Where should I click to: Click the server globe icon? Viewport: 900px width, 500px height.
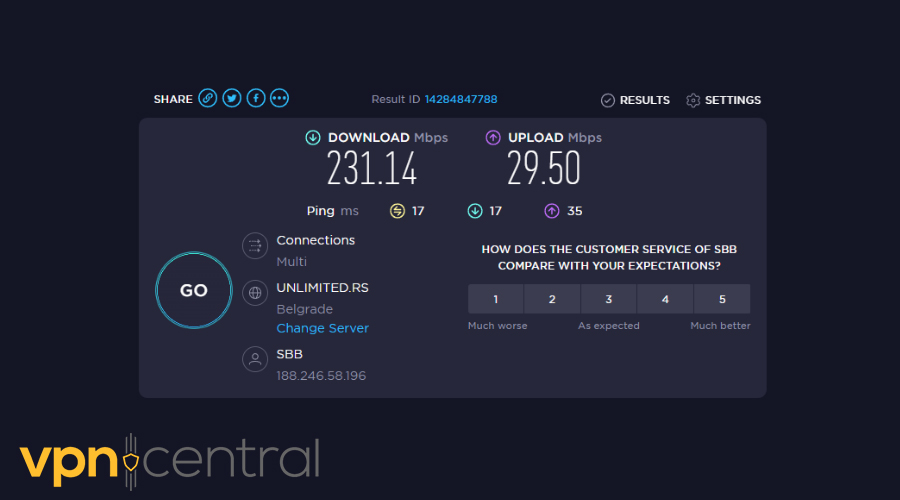(x=254, y=293)
